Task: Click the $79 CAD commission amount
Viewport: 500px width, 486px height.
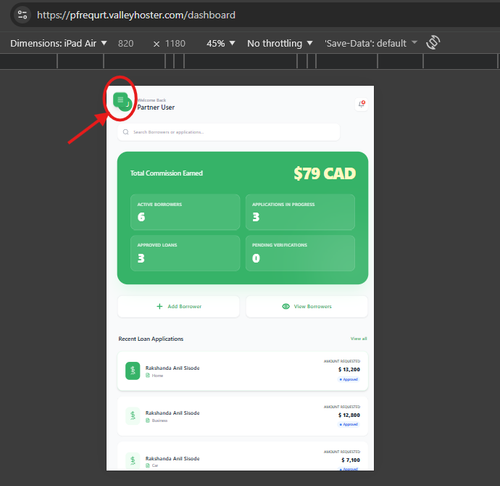Action: [x=325, y=173]
